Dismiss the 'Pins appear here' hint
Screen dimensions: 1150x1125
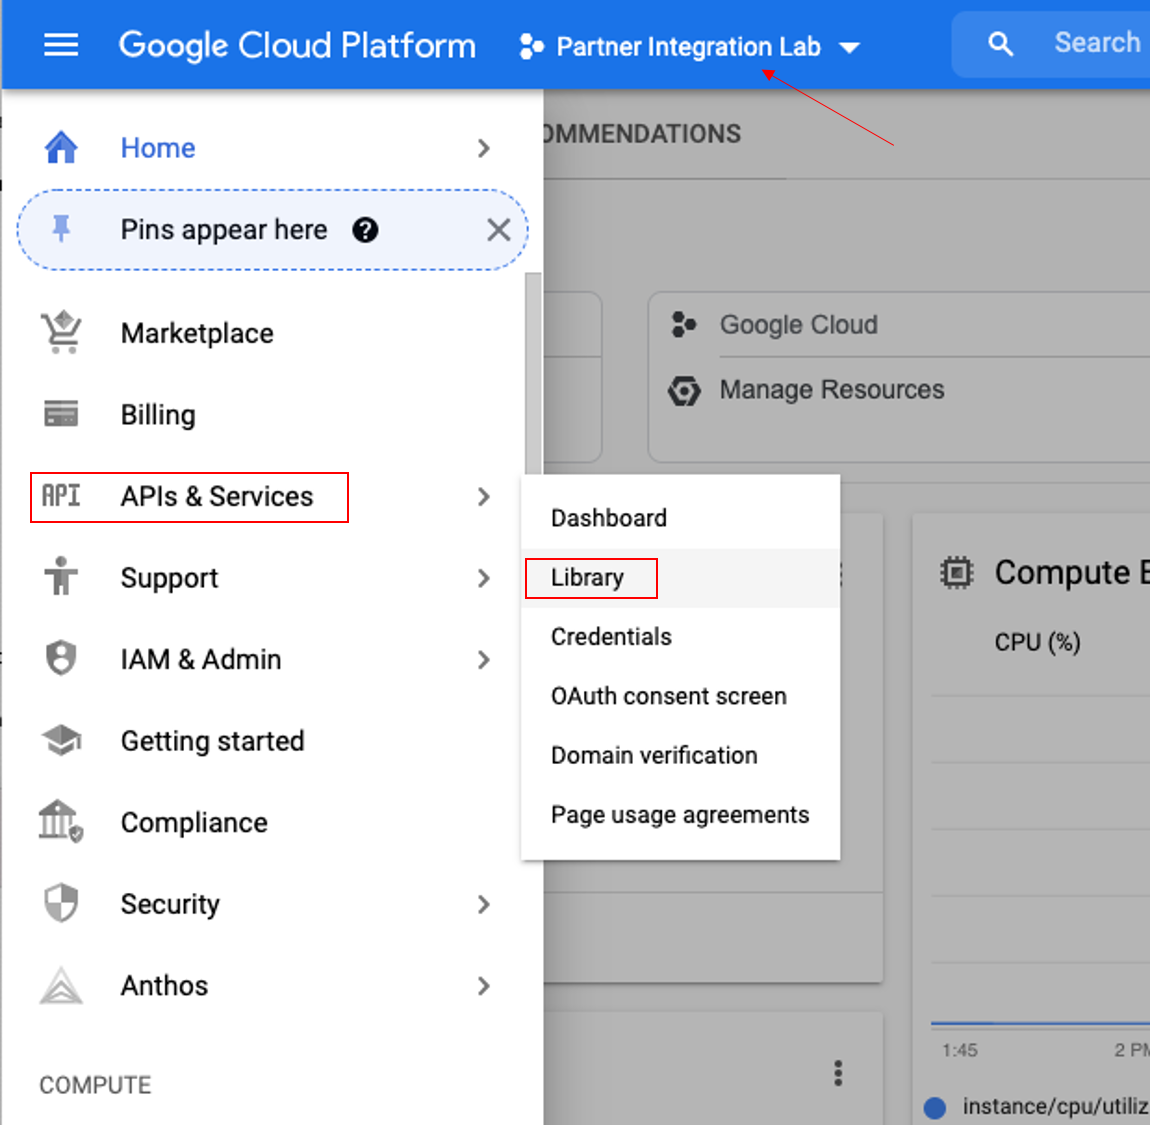[498, 230]
